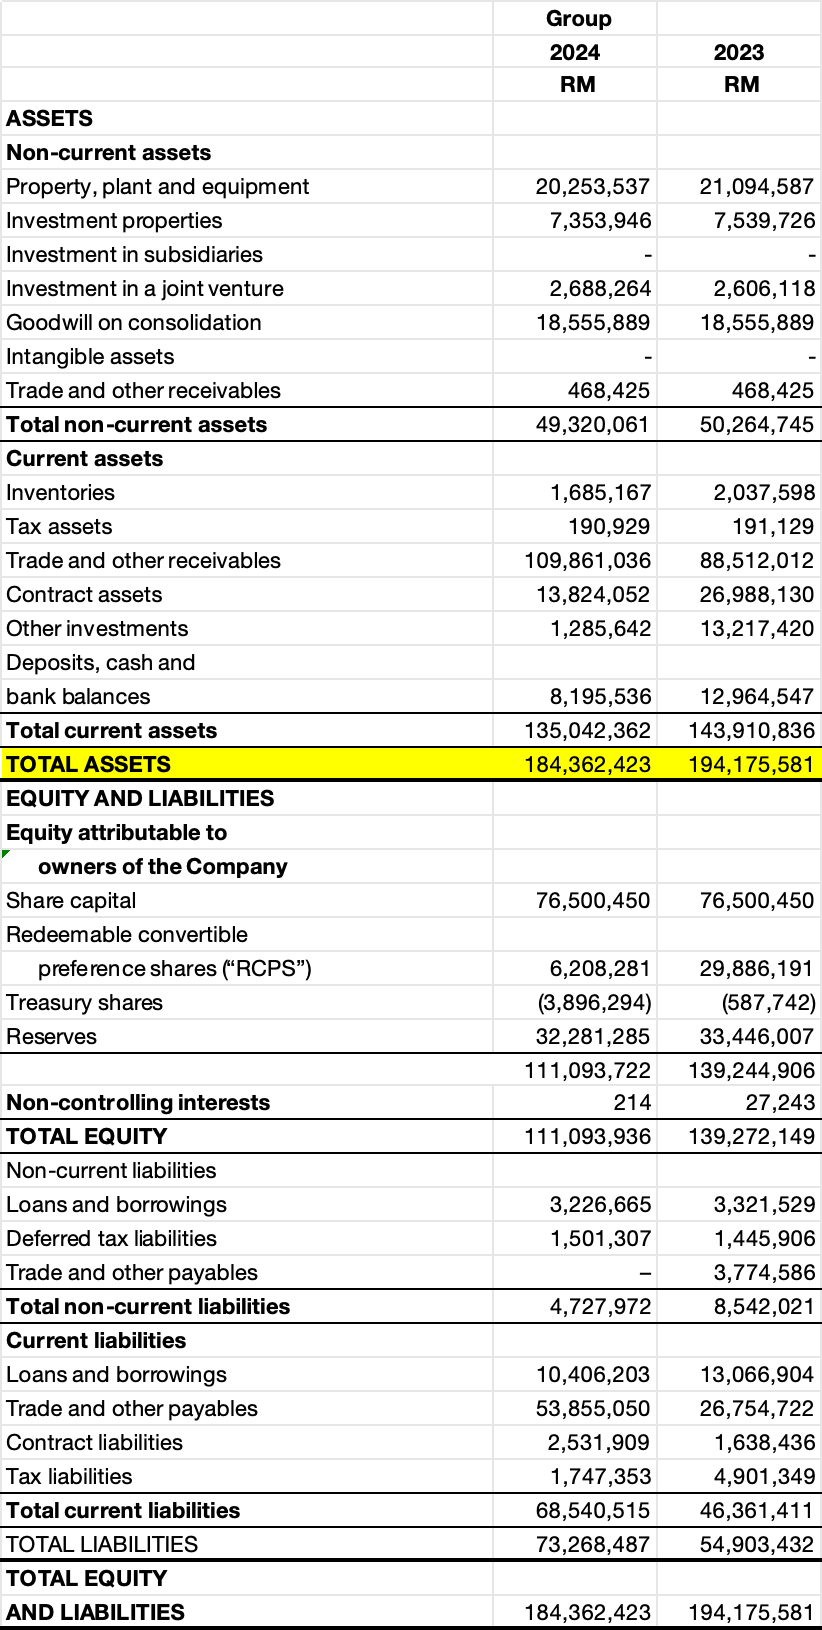Viewport: 822px width, 1630px height.
Task: Click the 2024 Contract assets value 13,824,052
Action: tap(592, 595)
